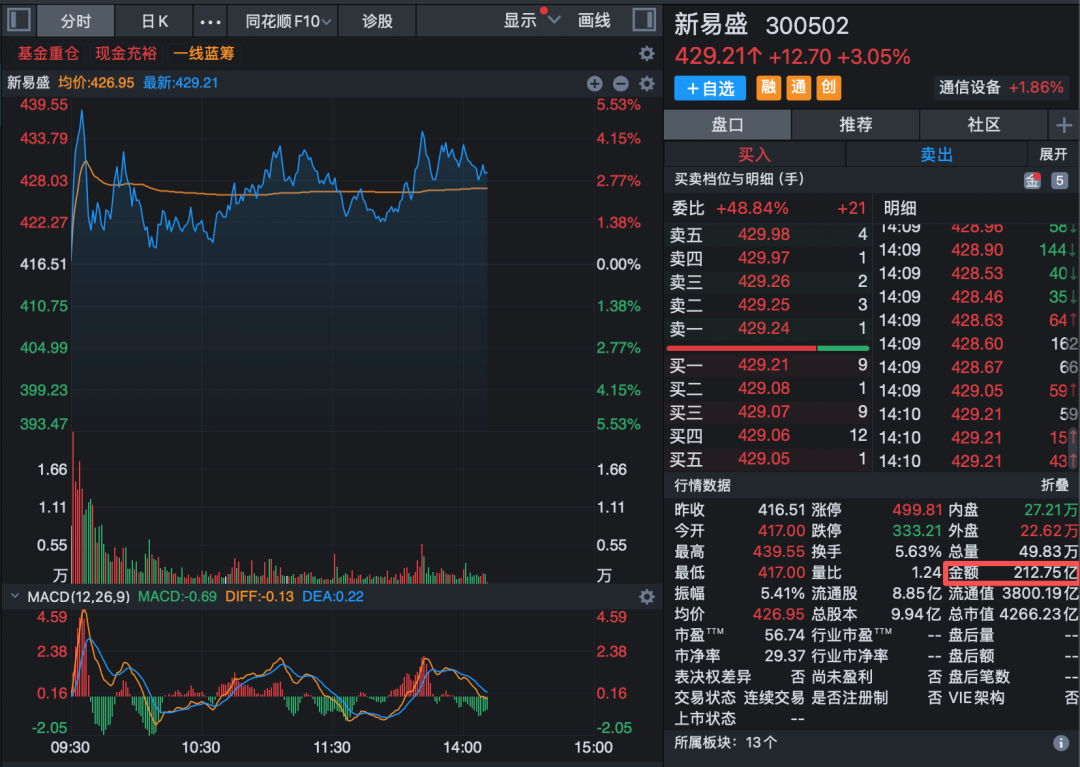Switch to the 日K chart tab
This screenshot has height=767, width=1080.
tap(155, 20)
